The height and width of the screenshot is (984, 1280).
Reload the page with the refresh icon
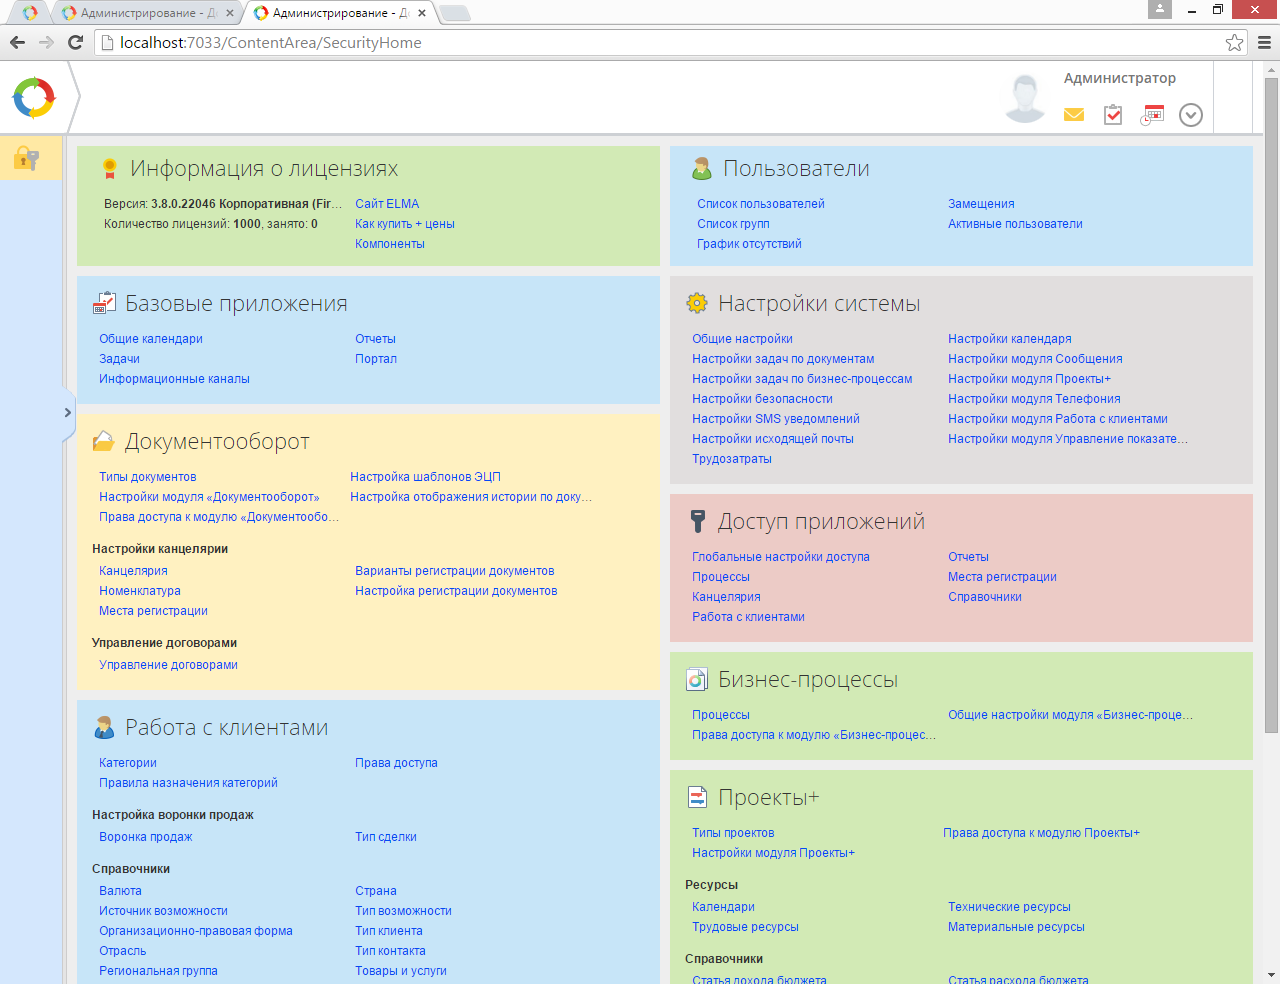(x=75, y=42)
